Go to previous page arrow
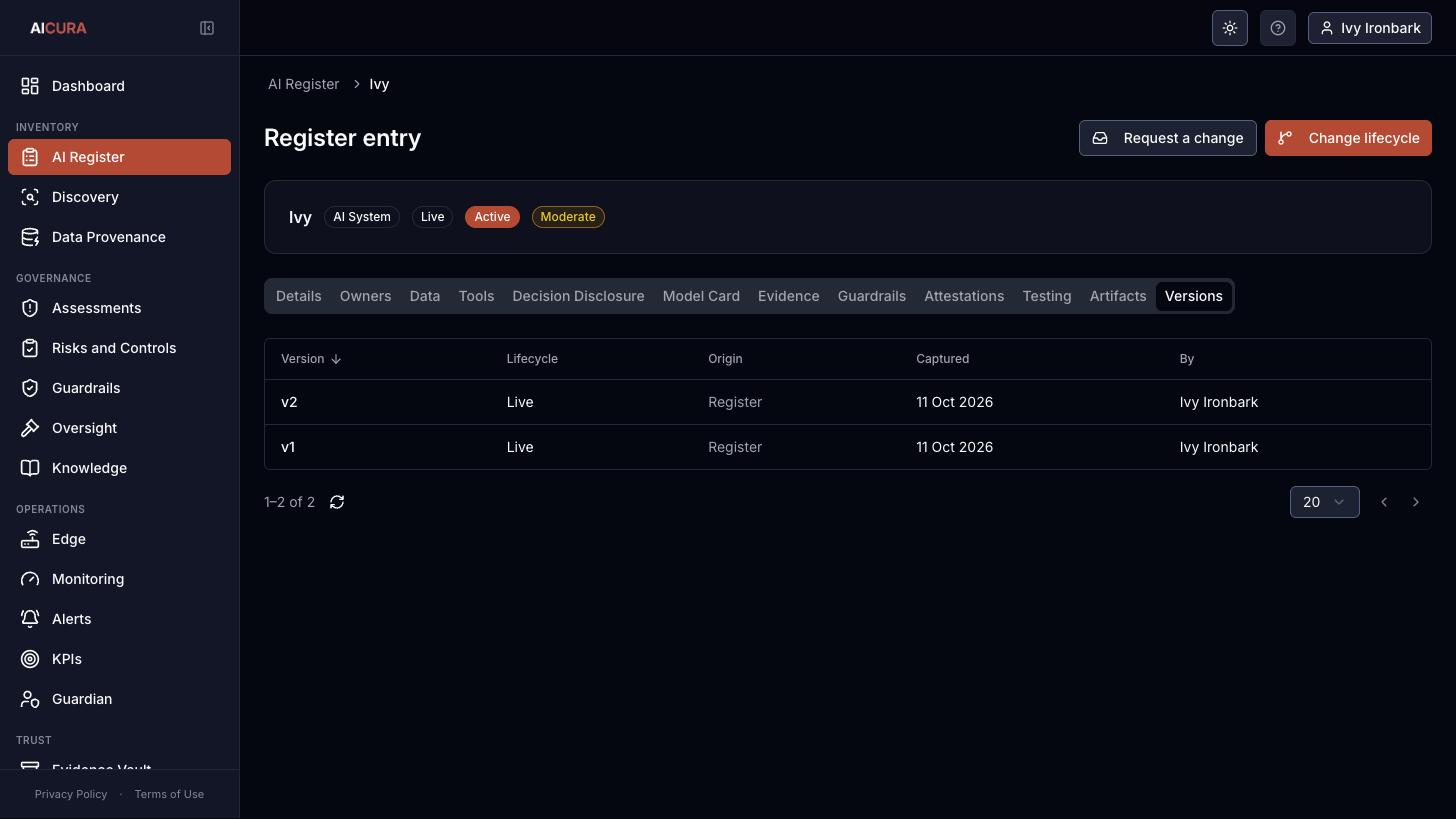Image resolution: width=1456 pixels, height=819 pixels. tap(1384, 502)
